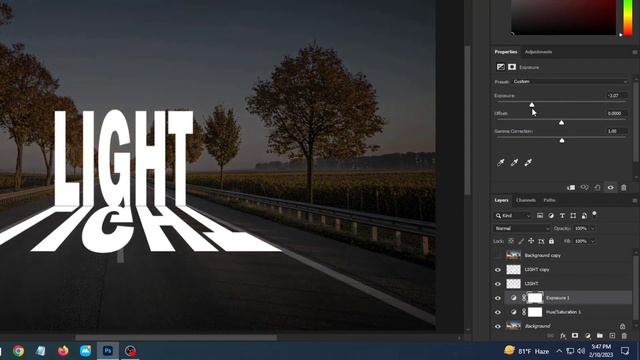View the previous state of the adjustment
This screenshot has width=640, height=360.
584,187
